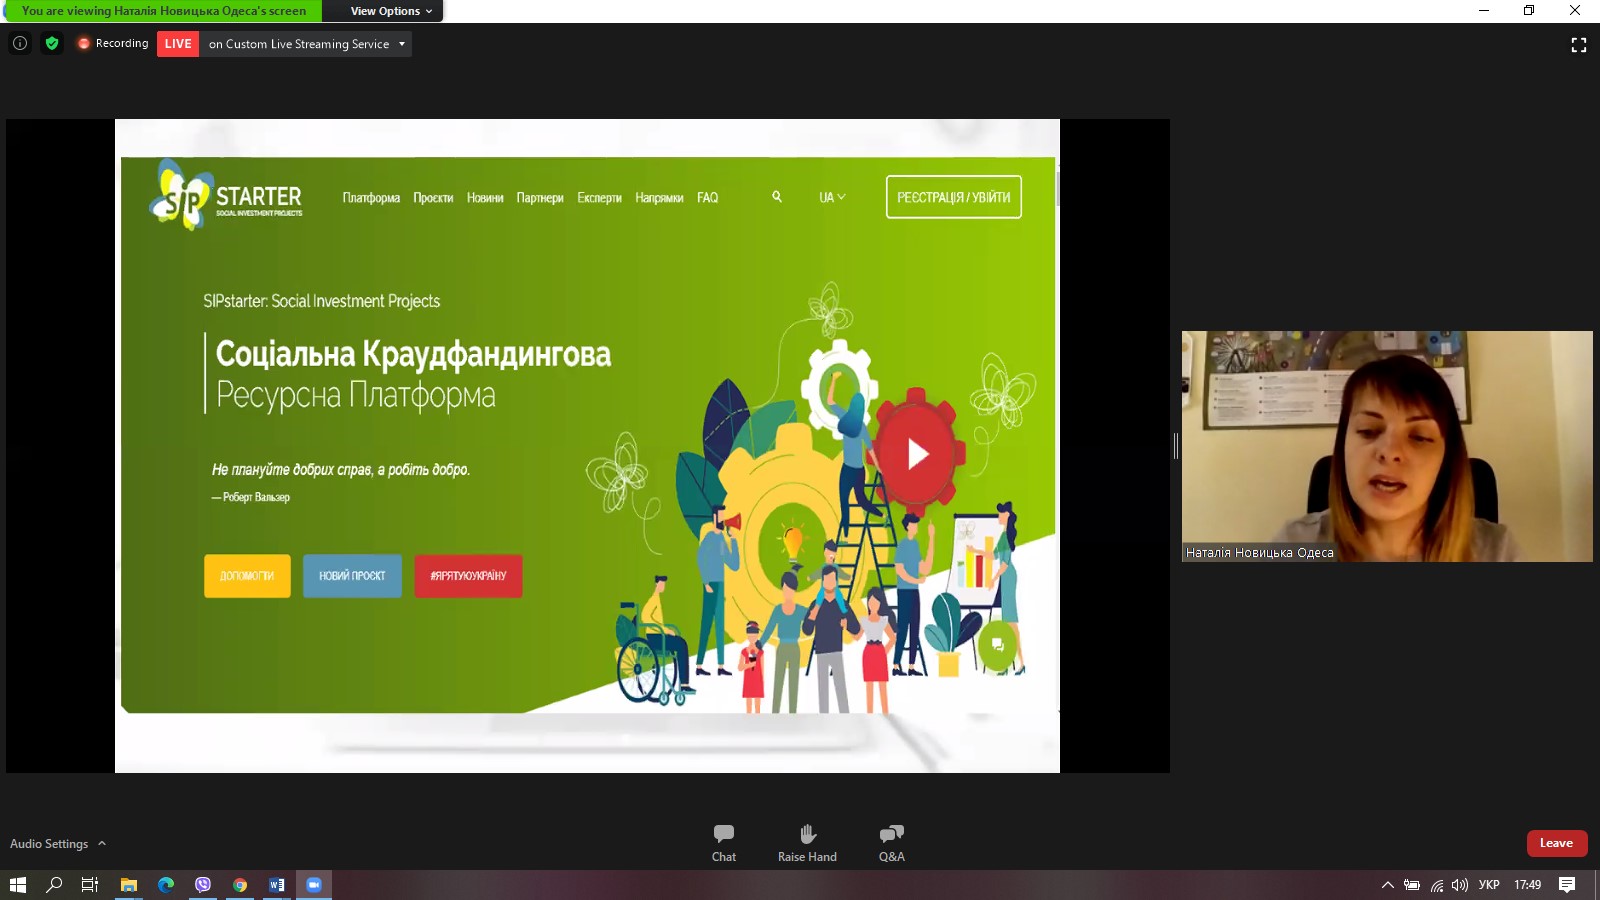Viewport: 1600px width, 900px height.
Task: Switch the УКР keyboard language indicator
Action: [x=1489, y=885]
